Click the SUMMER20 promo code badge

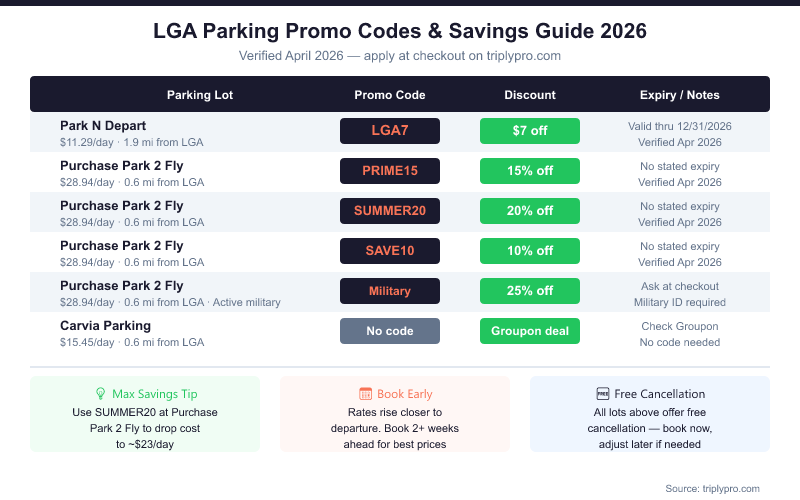(390, 211)
